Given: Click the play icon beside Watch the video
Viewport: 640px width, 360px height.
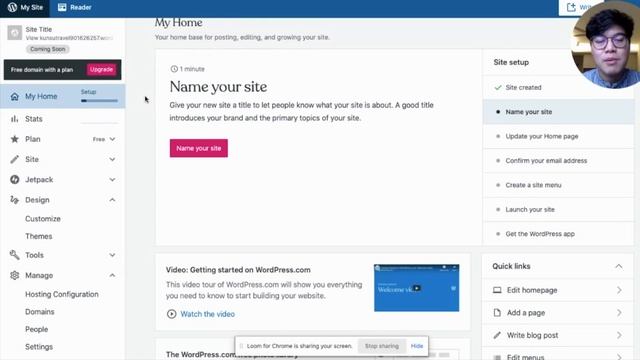Looking at the screenshot, I should coord(171,314).
